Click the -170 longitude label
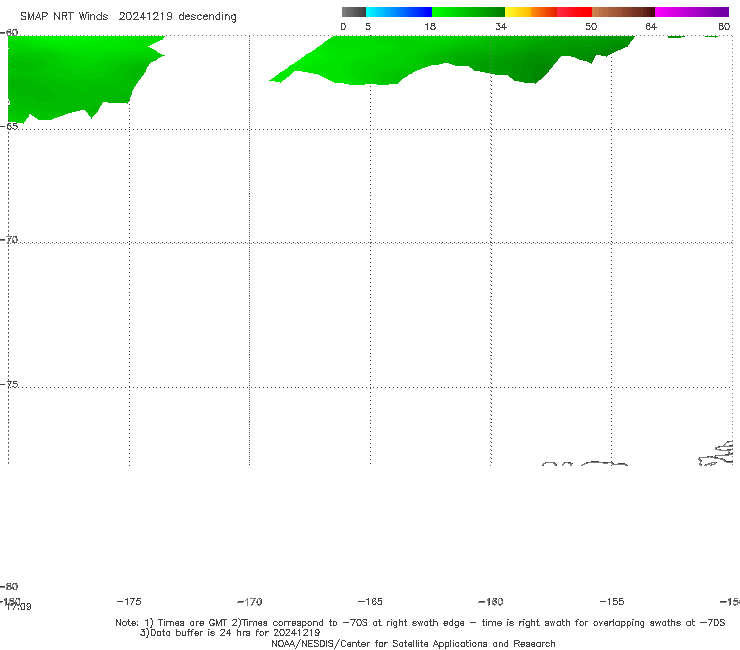 point(250,601)
